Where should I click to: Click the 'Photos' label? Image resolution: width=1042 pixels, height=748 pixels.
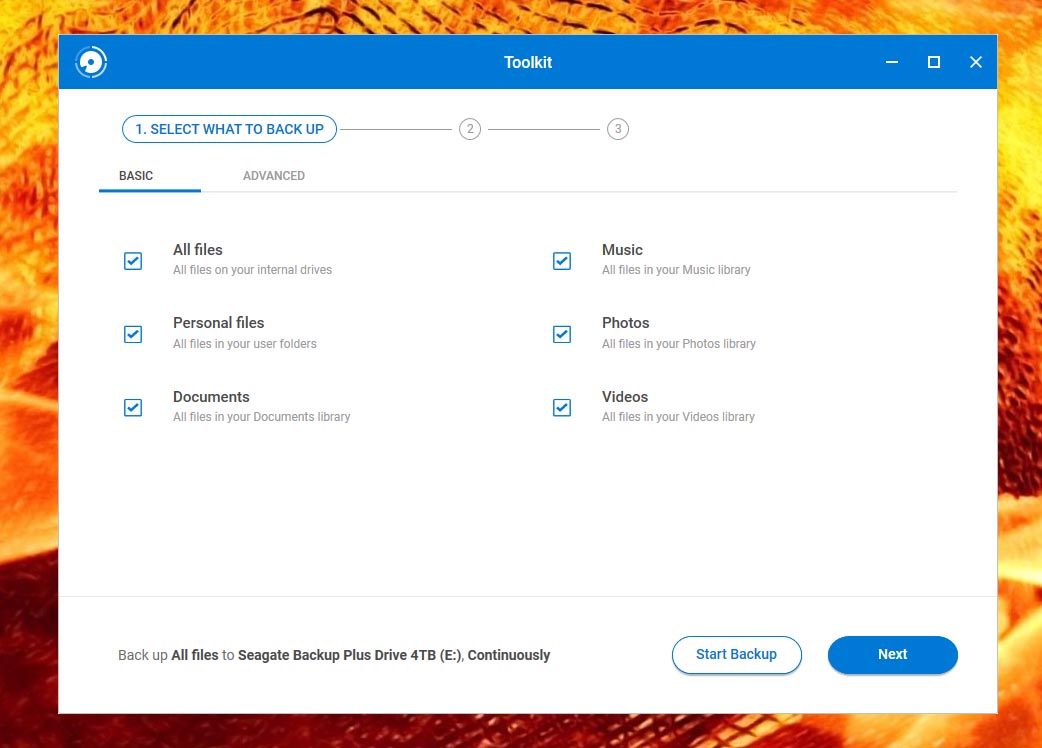(x=626, y=323)
